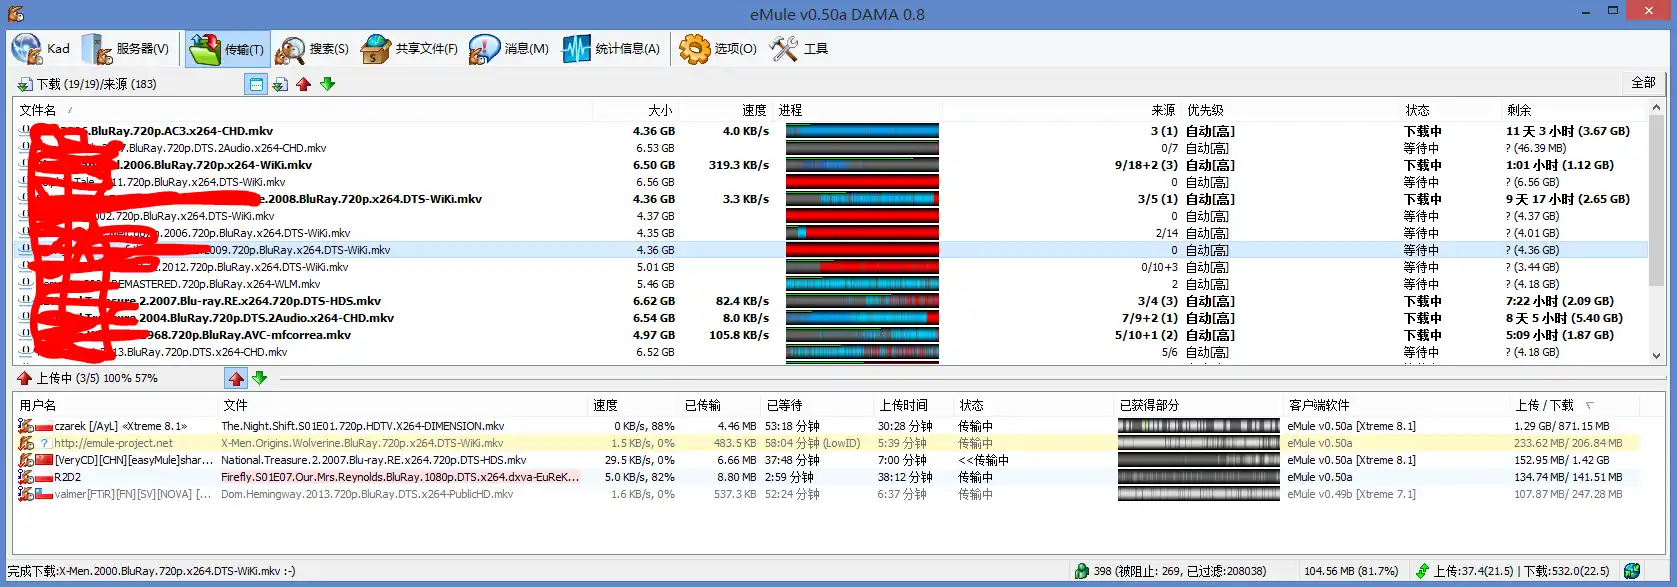
Task: Click the eMule application icon in title bar
Action: [15, 14]
